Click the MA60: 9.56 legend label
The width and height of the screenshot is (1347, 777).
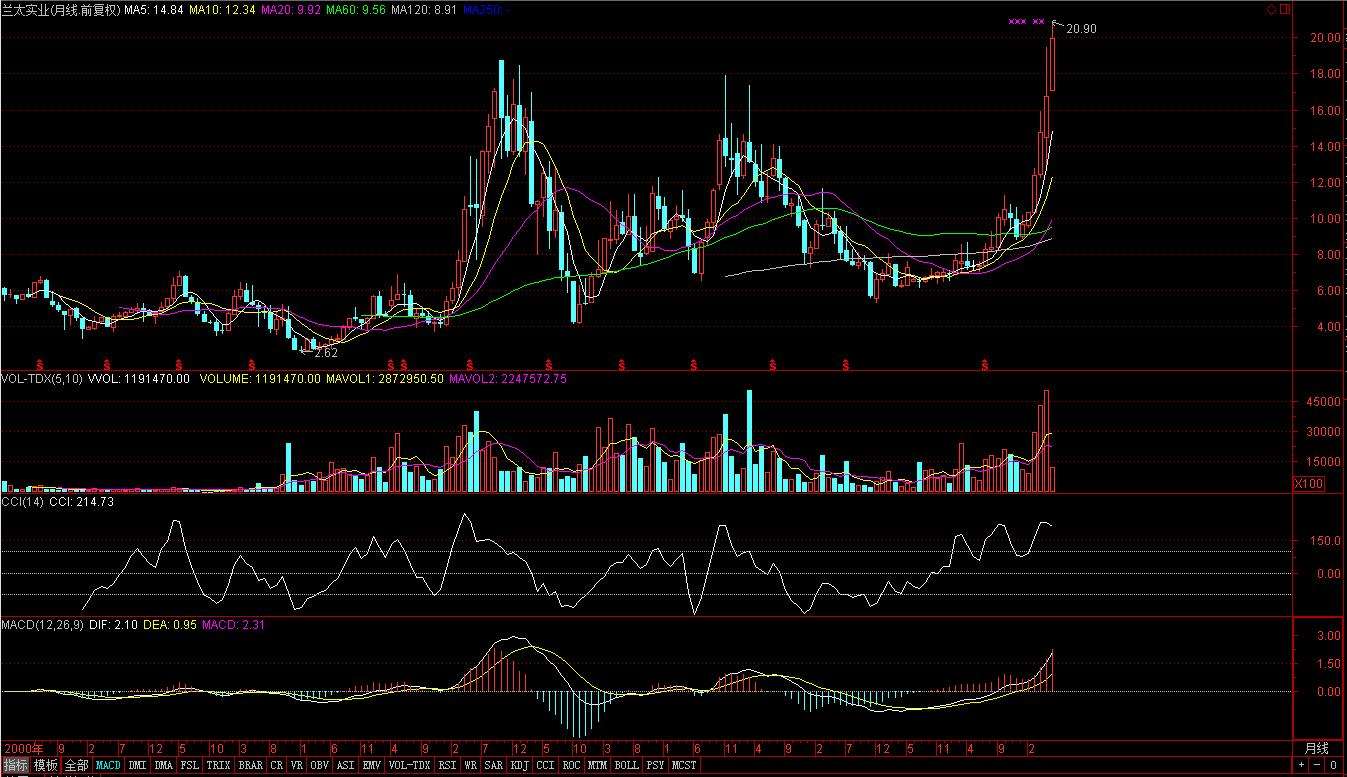[x=356, y=10]
